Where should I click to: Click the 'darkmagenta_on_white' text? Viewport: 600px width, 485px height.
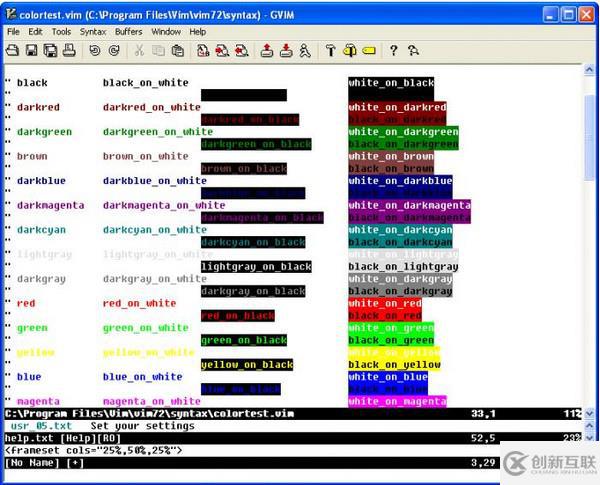point(164,205)
